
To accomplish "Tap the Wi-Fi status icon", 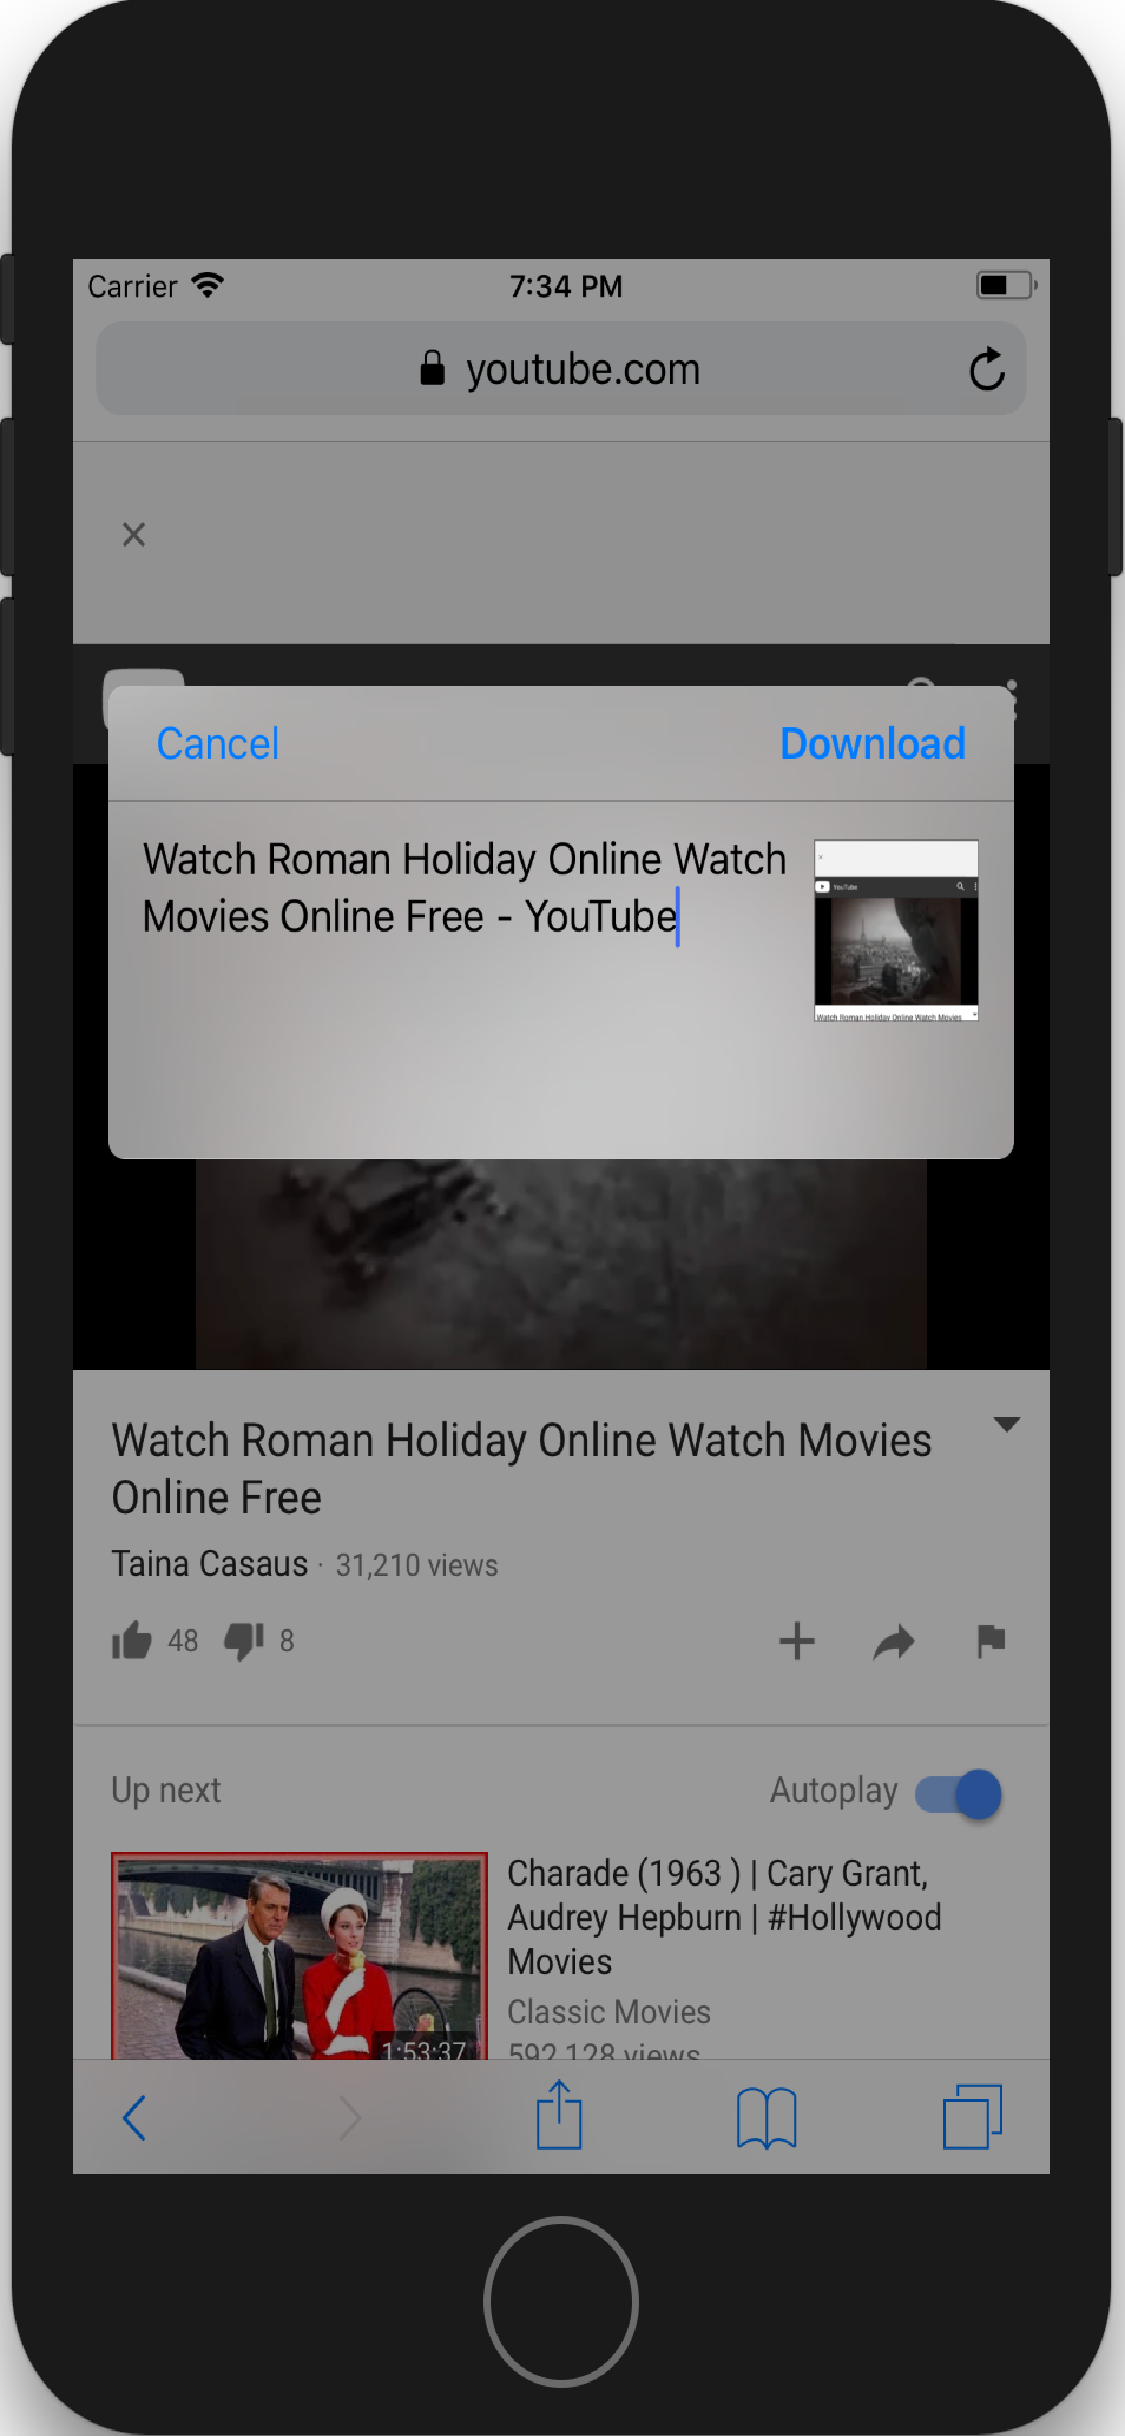I will click(x=208, y=286).
